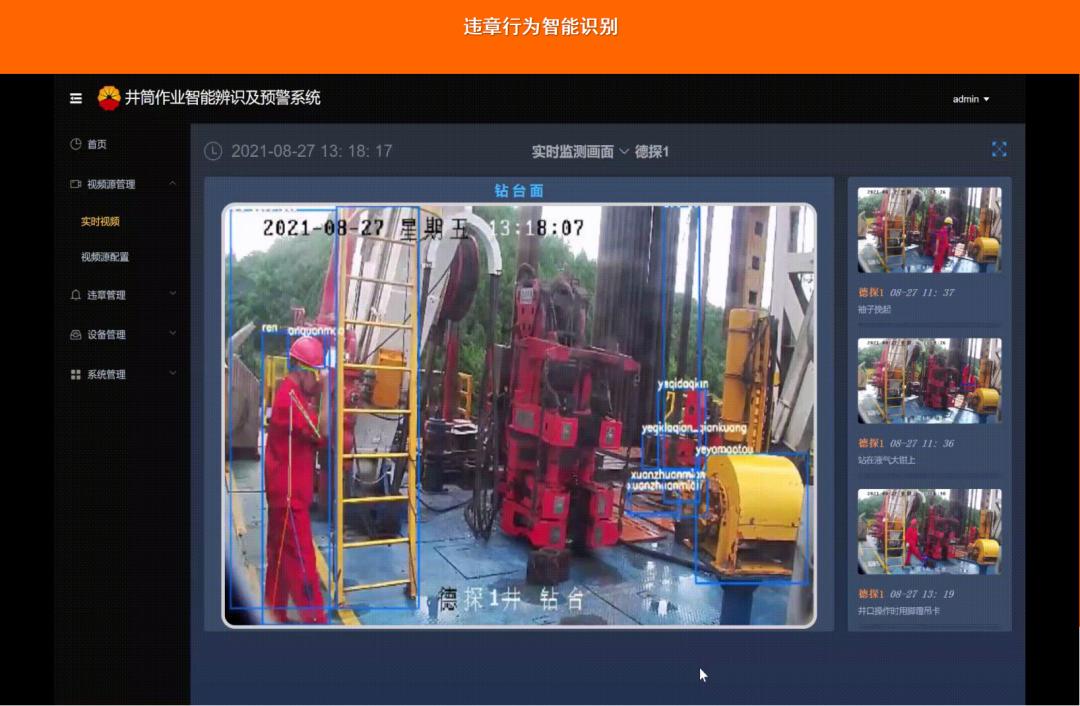
Task: Click the 2021-08-27 13:18:17 timestamp text
Action: coord(311,151)
